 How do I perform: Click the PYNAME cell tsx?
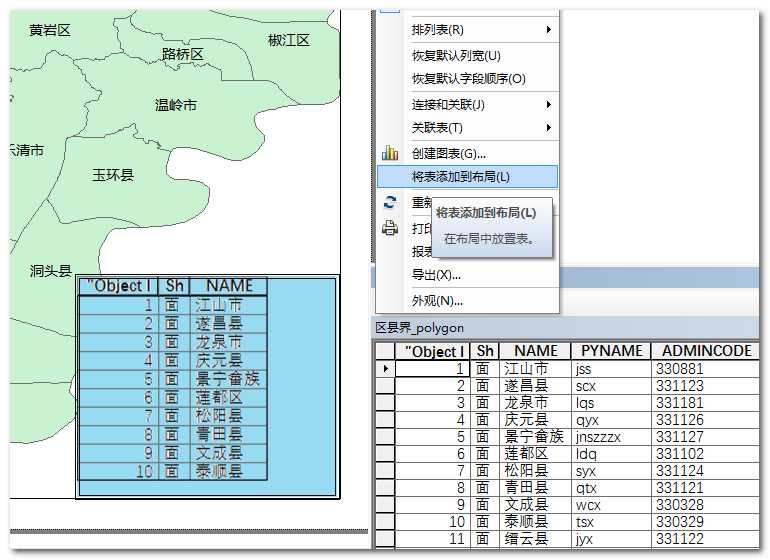pos(611,521)
